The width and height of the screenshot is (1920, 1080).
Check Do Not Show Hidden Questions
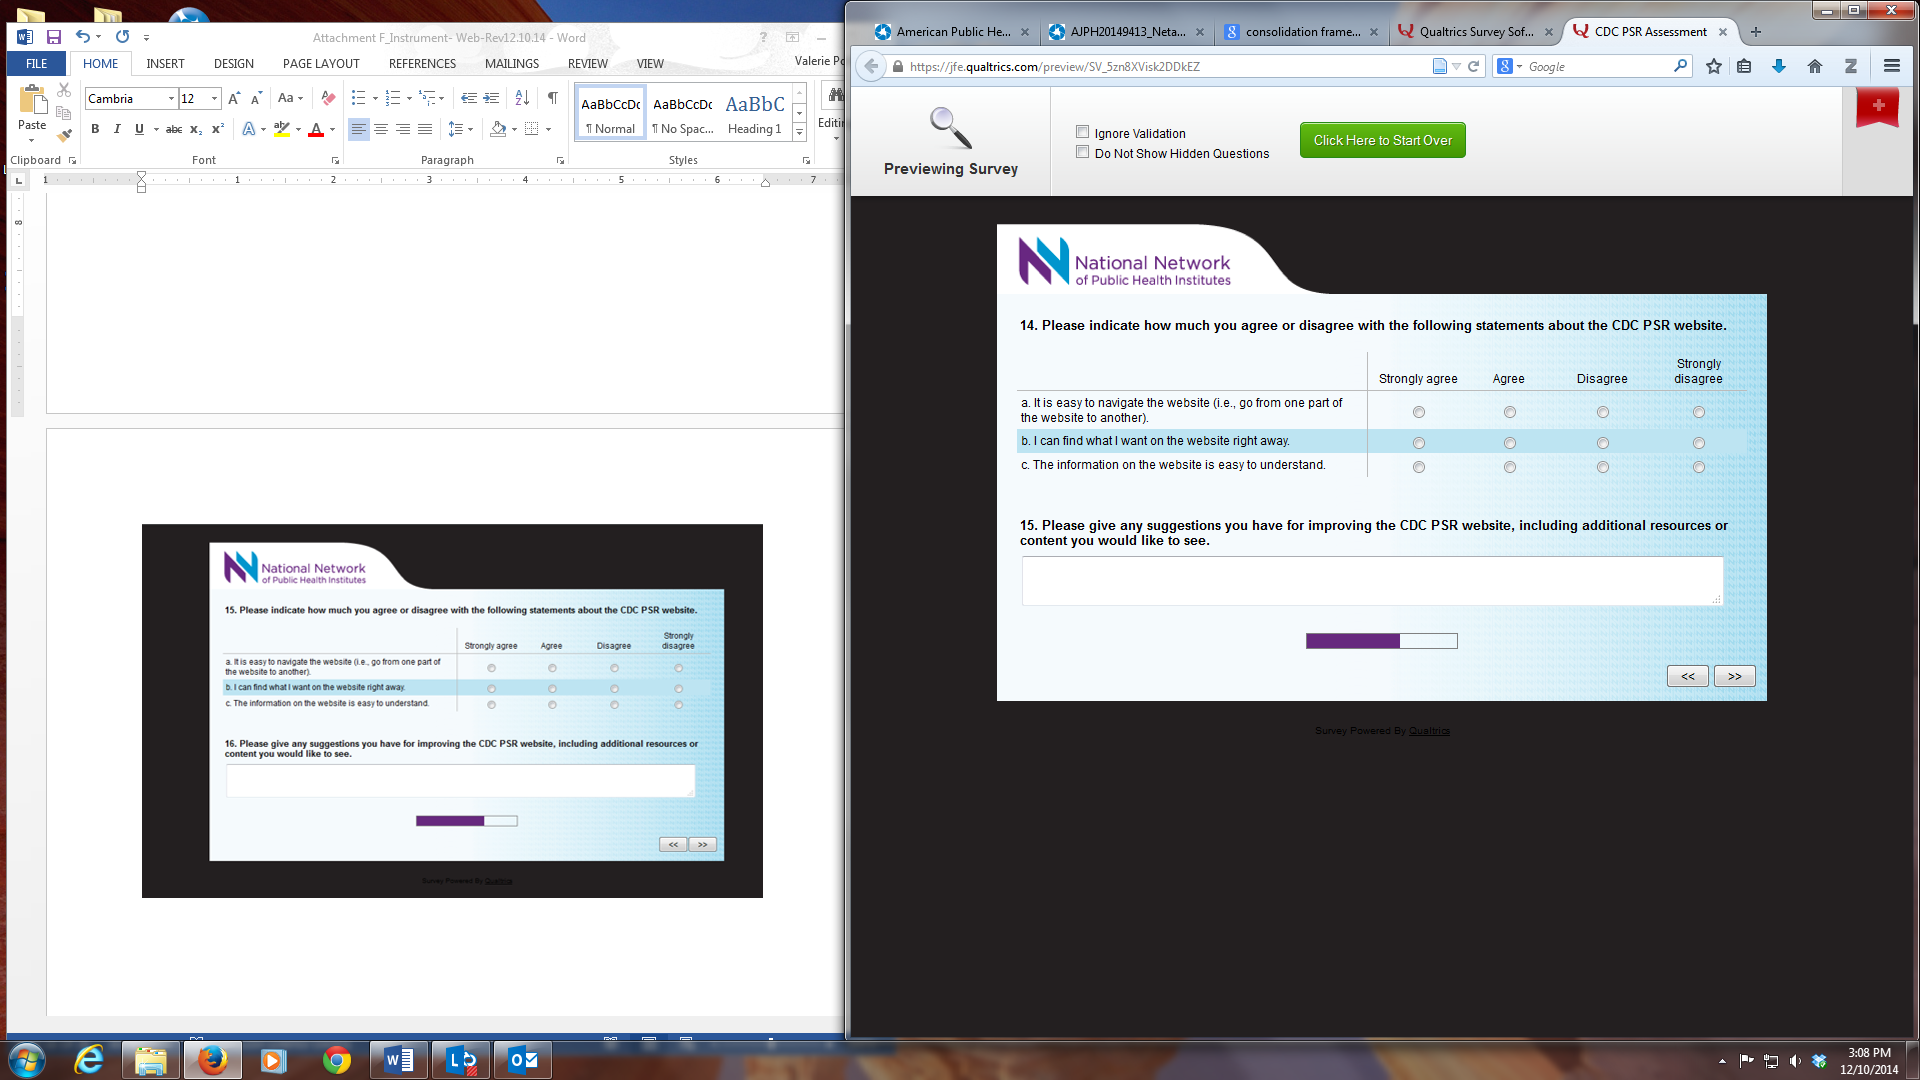tap(1082, 152)
